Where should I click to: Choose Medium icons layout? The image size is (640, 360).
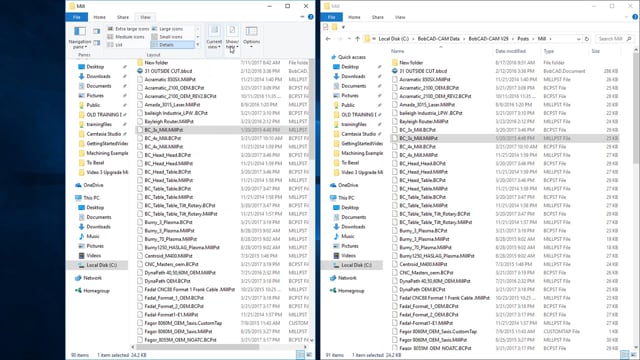(126, 37)
